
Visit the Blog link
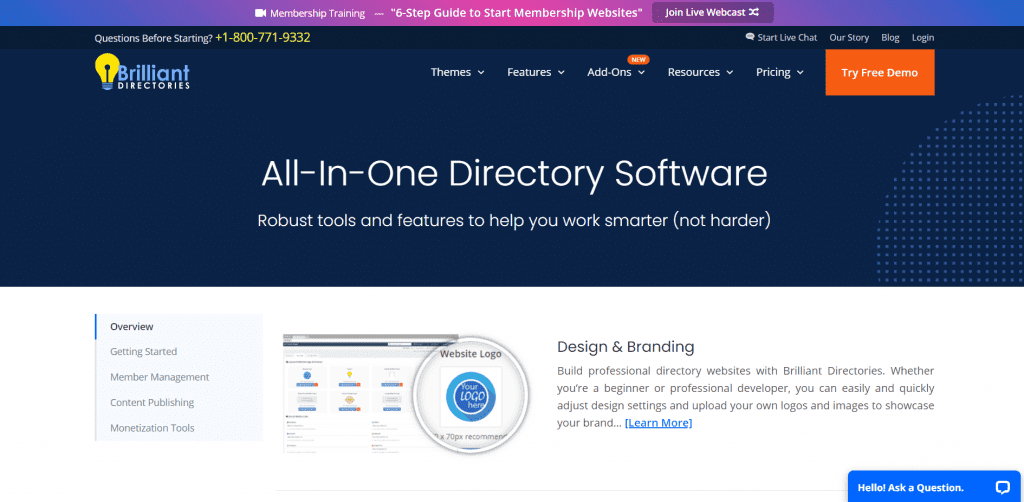pos(890,37)
